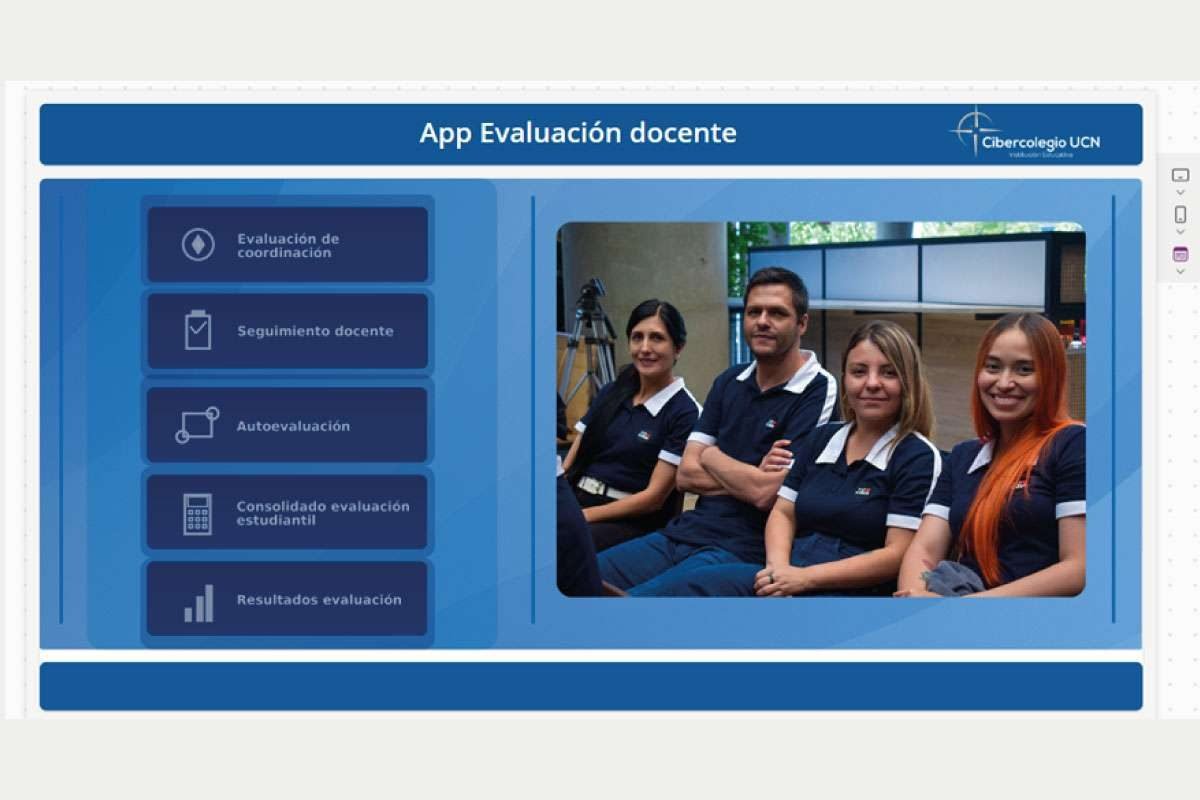Image resolution: width=1200 pixels, height=800 pixels.
Task: Click the calculator icon for Consolidado evaluación estudiantil
Action: click(x=196, y=512)
